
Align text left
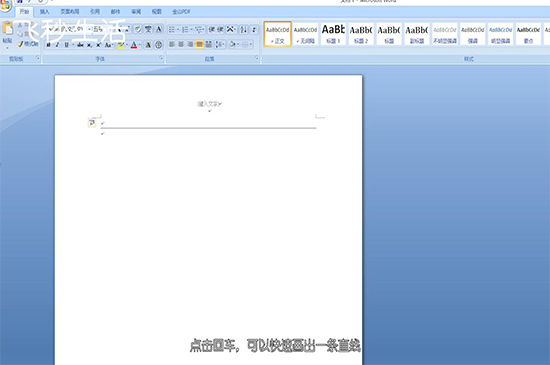click(x=172, y=45)
